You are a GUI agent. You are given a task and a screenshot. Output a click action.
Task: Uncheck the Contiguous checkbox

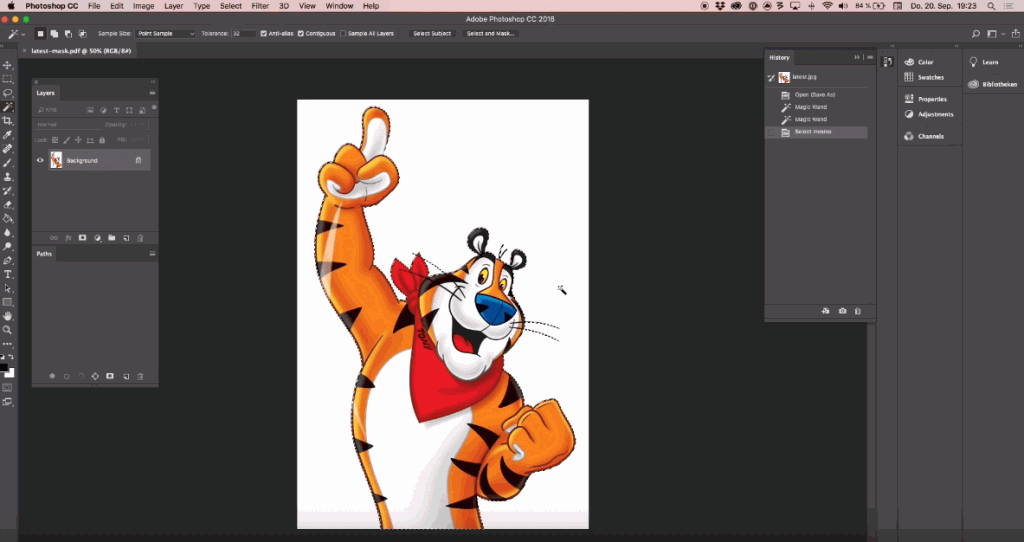pos(301,33)
